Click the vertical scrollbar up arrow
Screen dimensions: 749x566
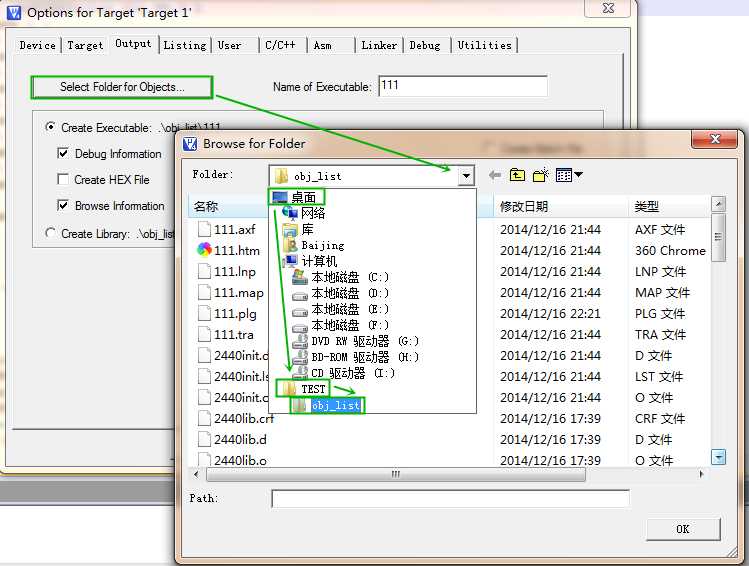(718, 204)
